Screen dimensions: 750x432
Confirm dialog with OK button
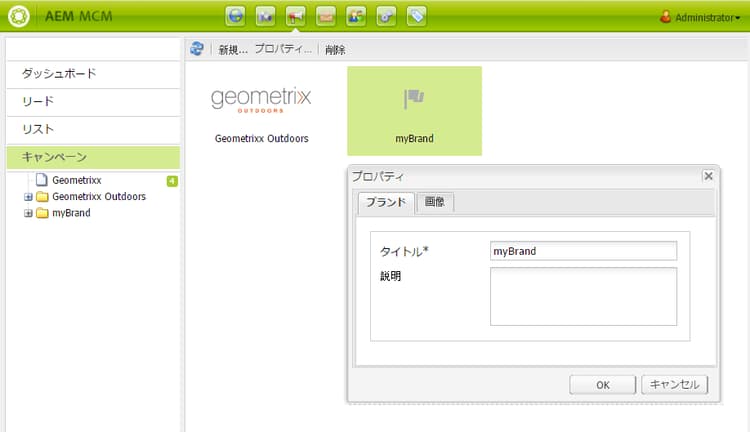coord(602,385)
